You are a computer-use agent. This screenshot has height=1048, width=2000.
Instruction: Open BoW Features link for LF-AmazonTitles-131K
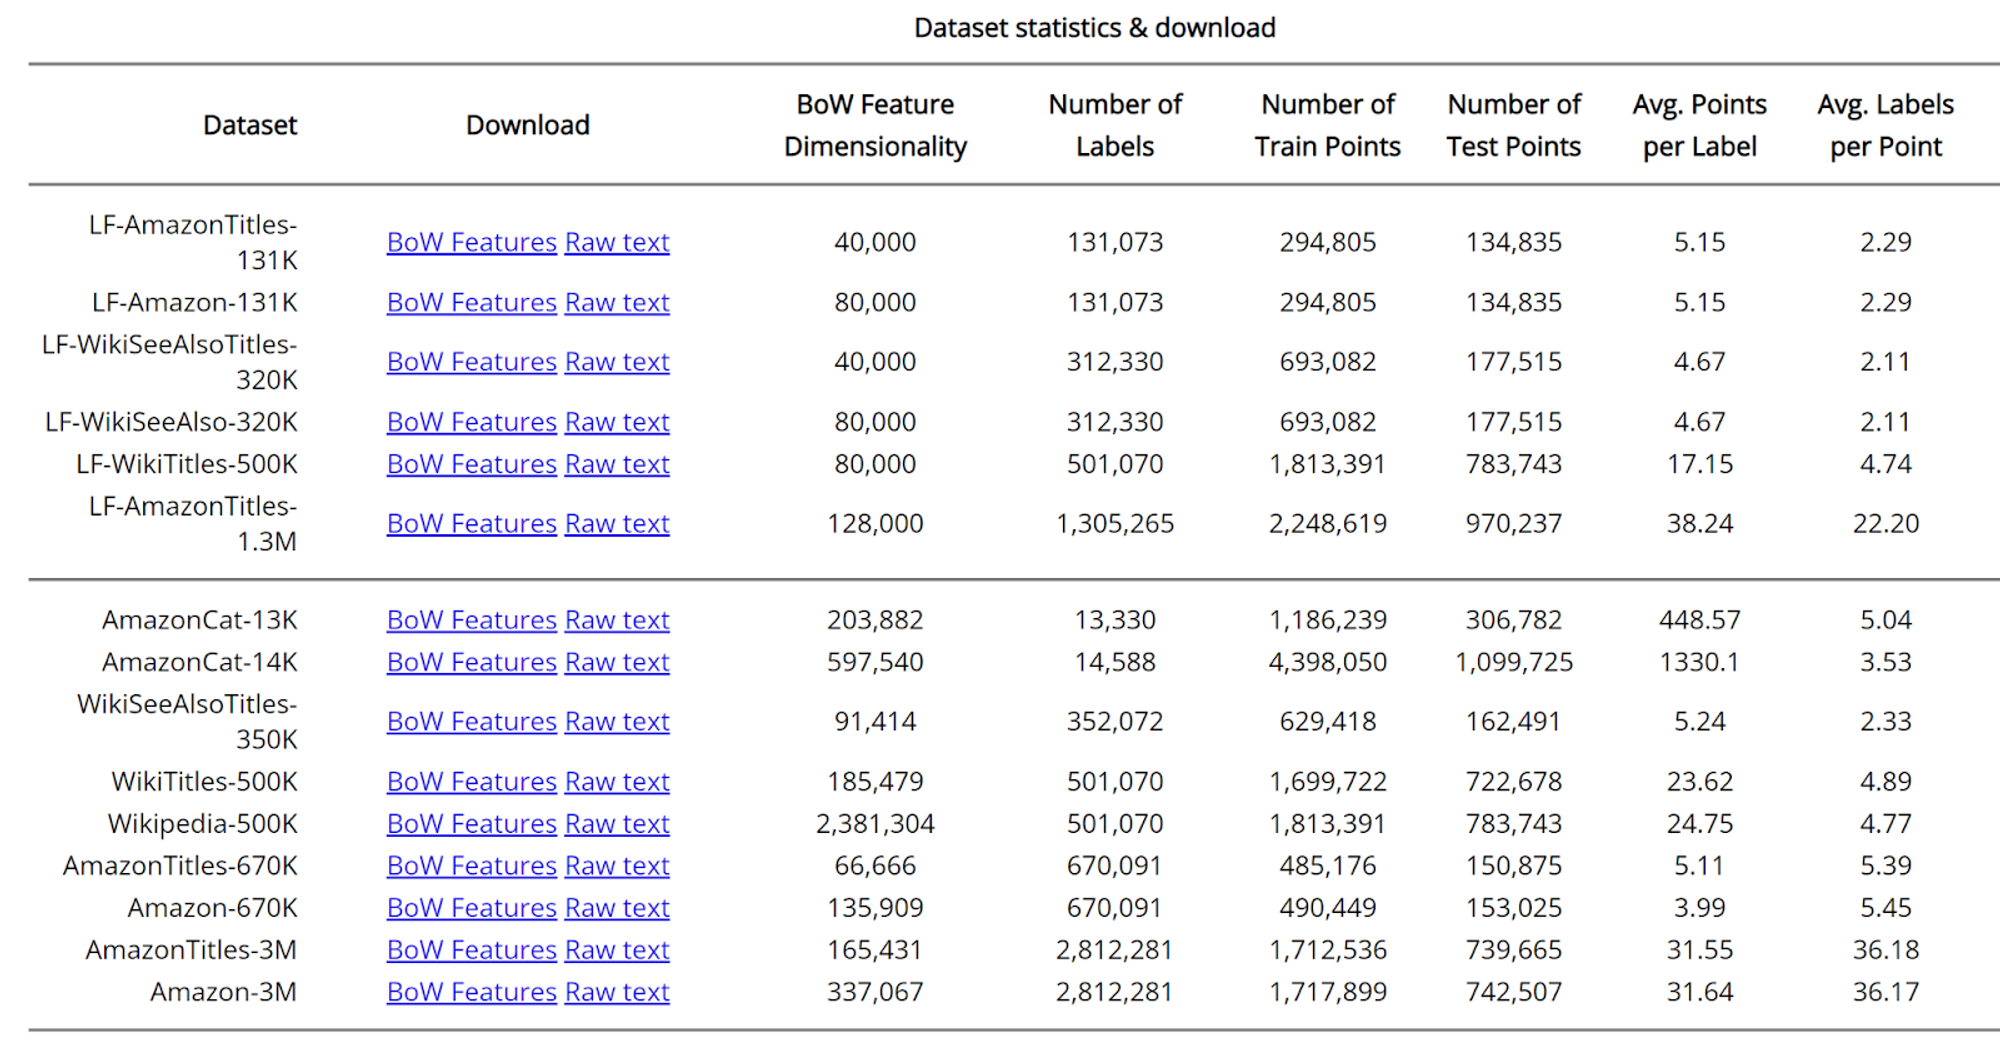(471, 242)
